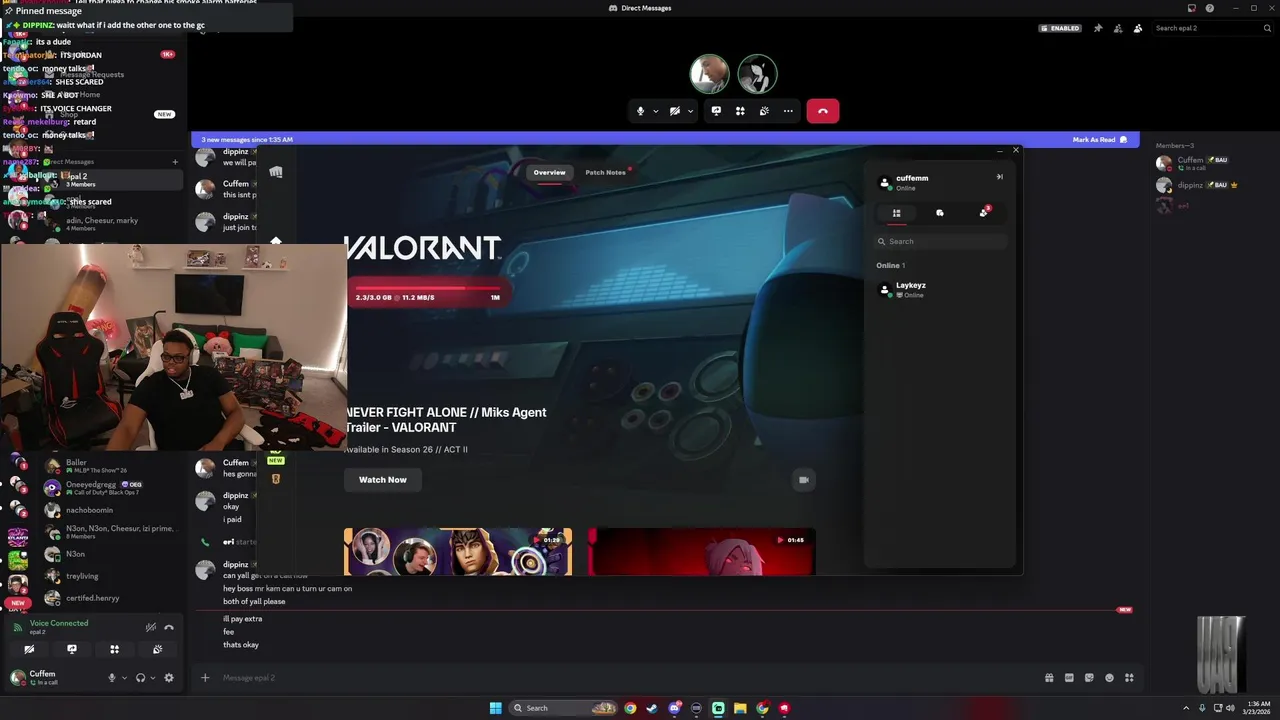The height and width of the screenshot is (720, 1280).
Task: Add friends to DM icon in header
Action: (x=1118, y=28)
